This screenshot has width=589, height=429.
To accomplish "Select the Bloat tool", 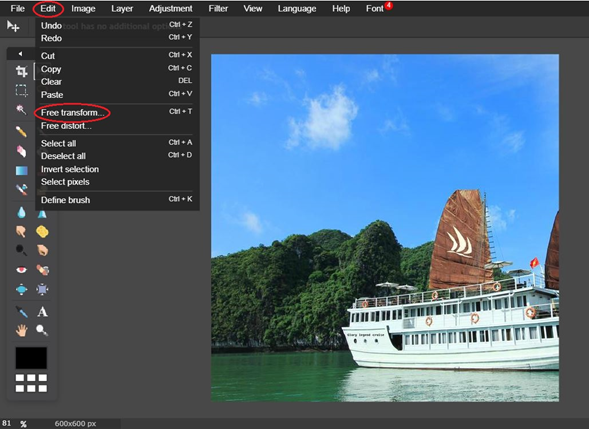I will 21,289.
